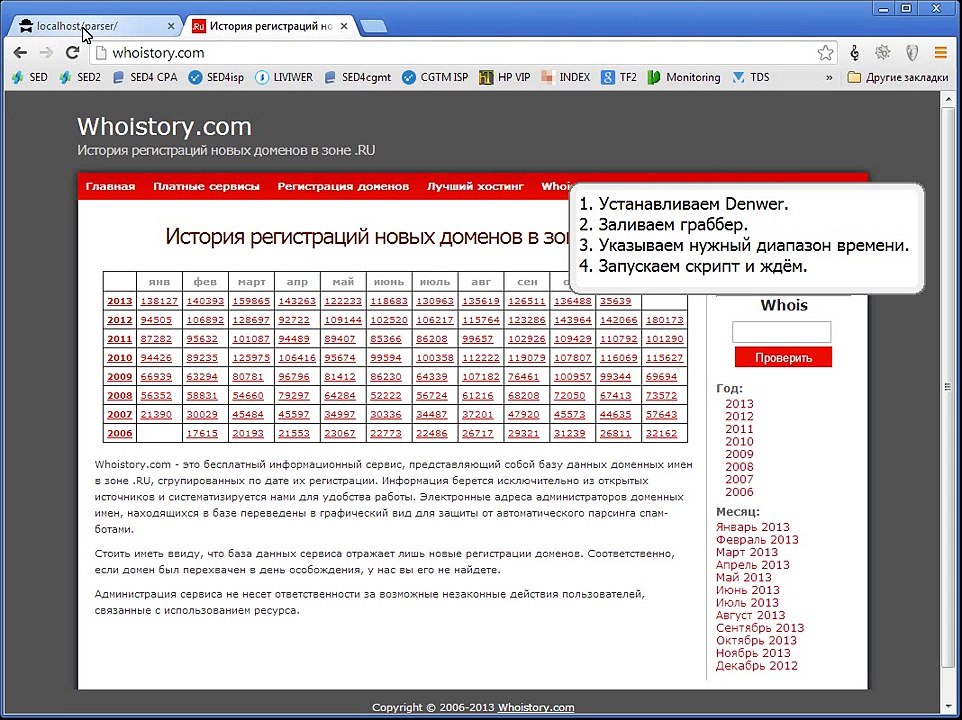Close the История регистраций tab
The image size is (962, 720).
(x=344, y=26)
